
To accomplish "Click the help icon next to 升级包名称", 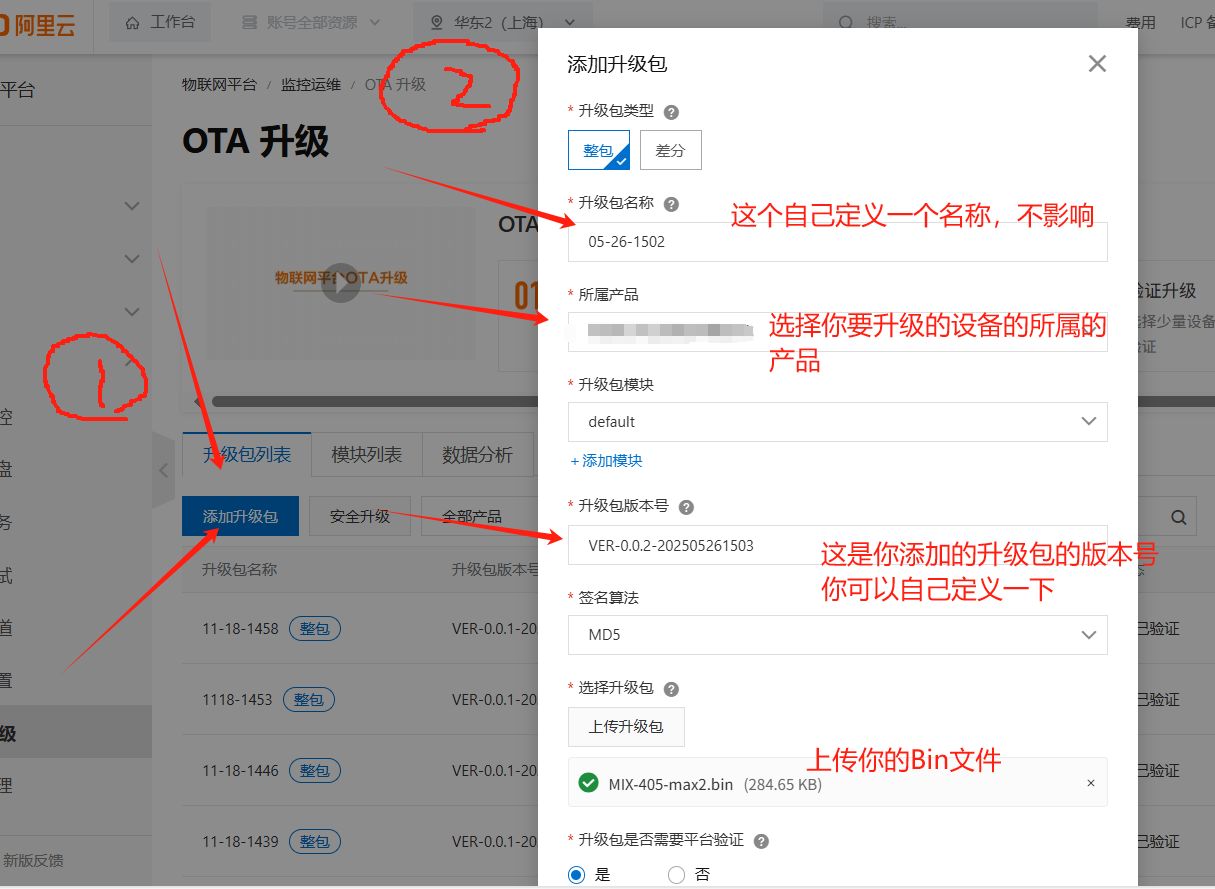I will [x=672, y=204].
